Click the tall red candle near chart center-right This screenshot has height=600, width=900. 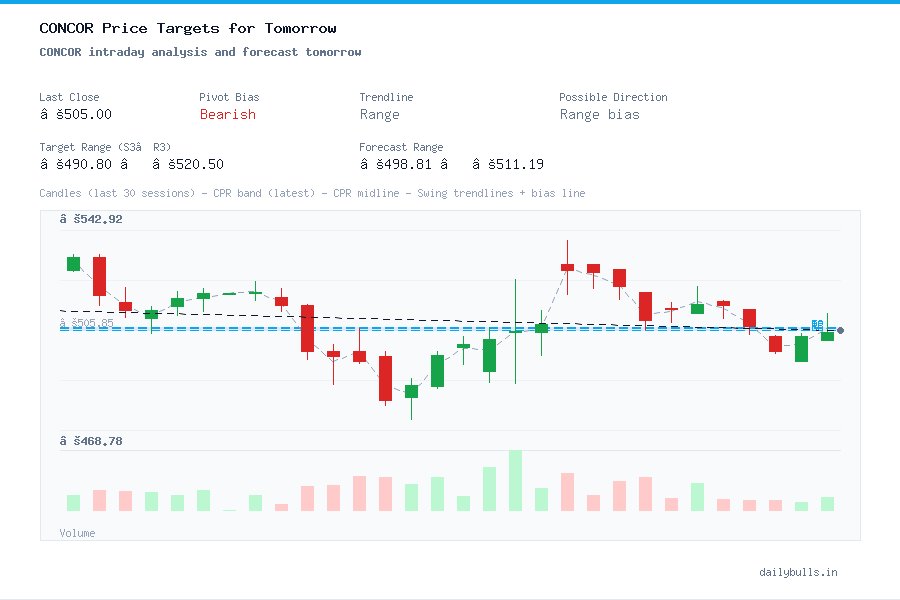645,305
